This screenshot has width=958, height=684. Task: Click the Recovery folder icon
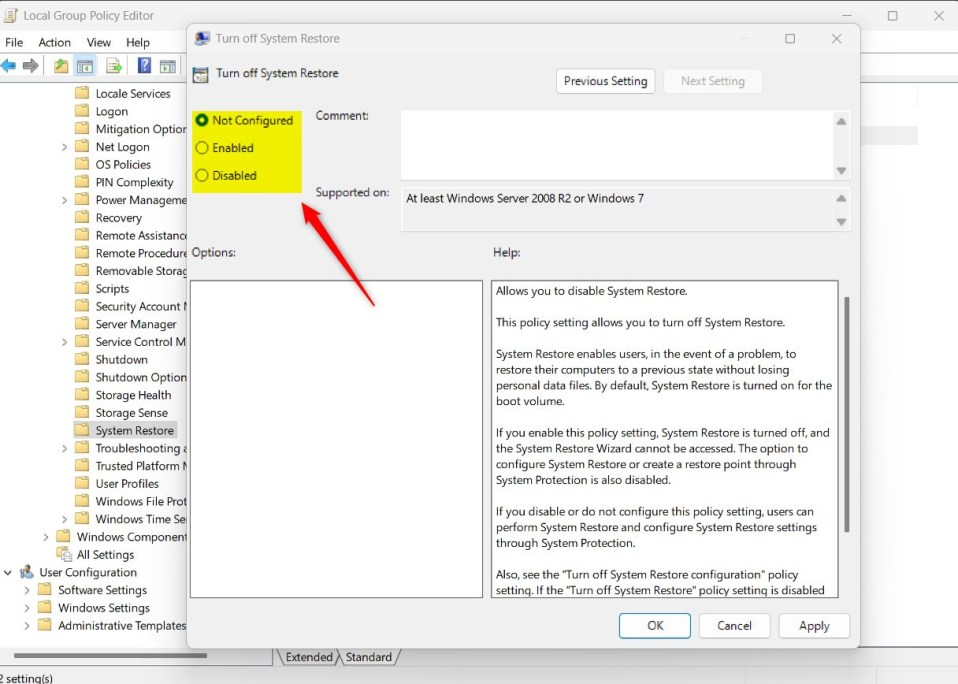click(x=82, y=217)
